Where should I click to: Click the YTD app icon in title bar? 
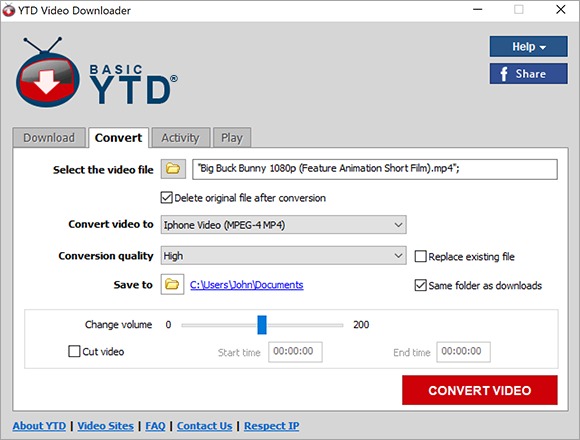9,10
